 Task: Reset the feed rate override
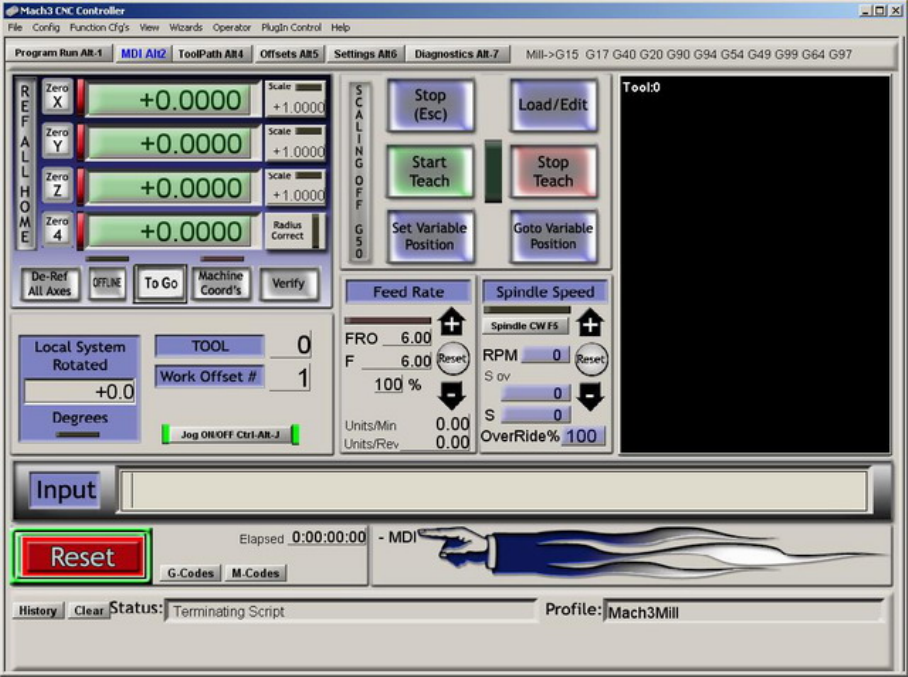pos(452,358)
